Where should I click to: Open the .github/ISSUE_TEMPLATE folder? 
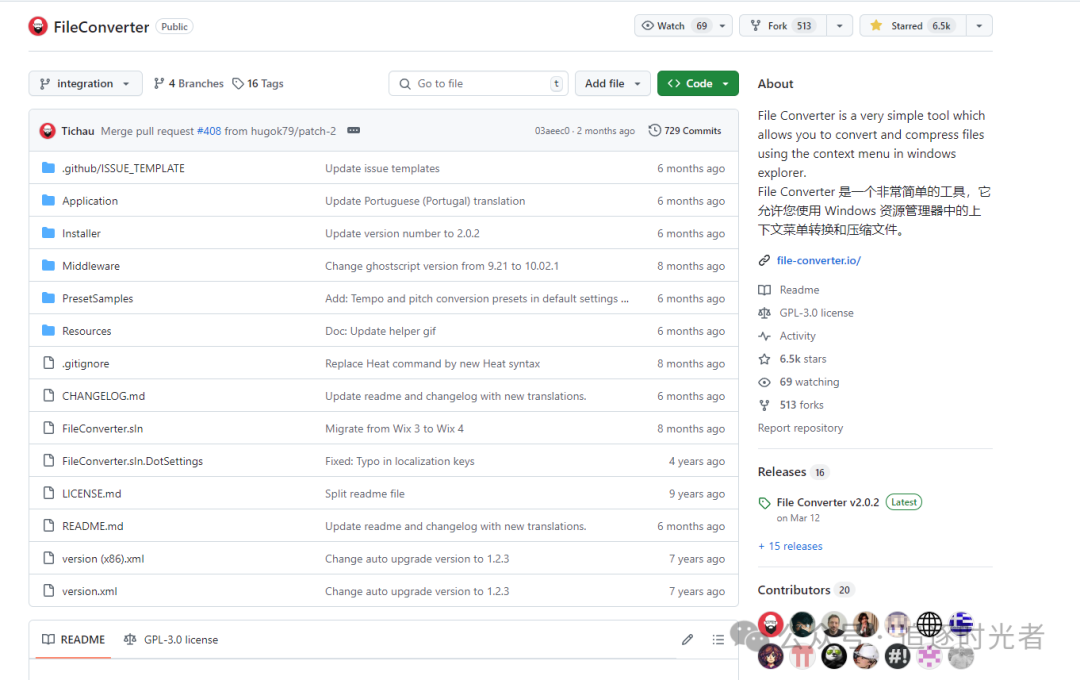(123, 168)
